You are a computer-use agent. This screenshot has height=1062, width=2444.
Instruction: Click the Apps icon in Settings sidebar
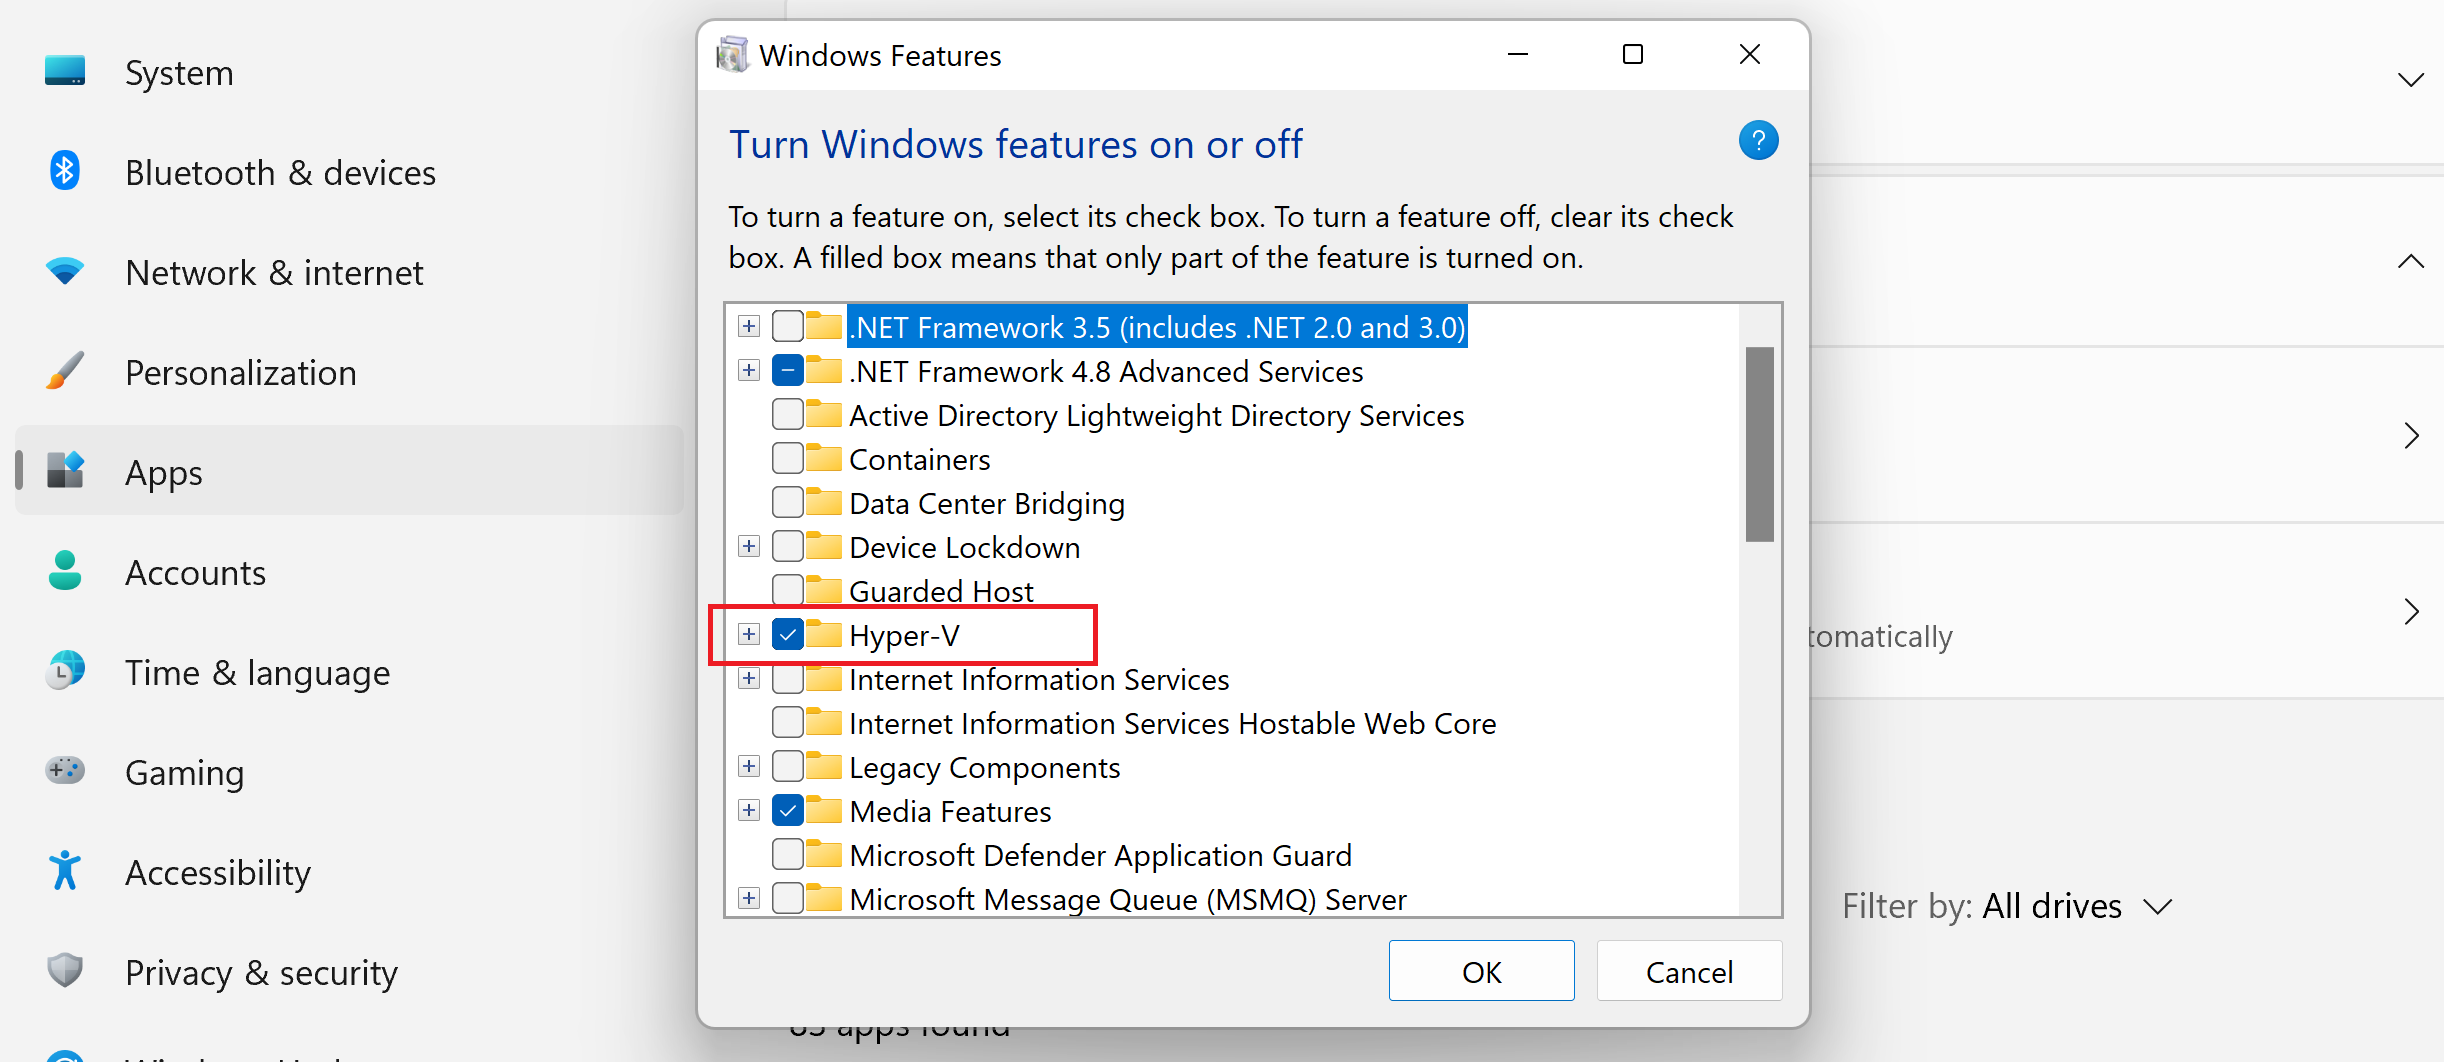tap(65, 470)
